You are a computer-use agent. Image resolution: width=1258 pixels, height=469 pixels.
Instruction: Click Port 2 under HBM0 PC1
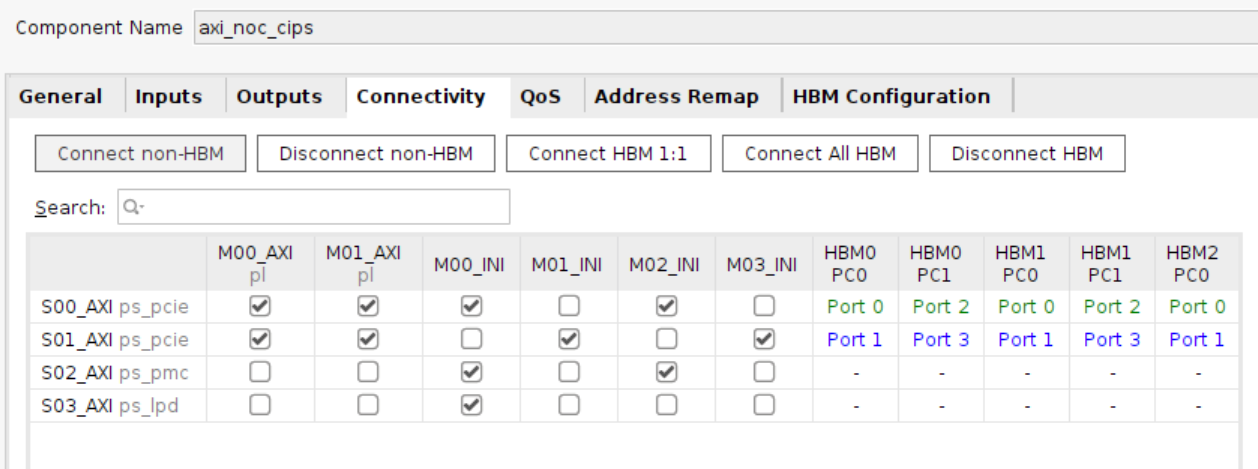click(x=940, y=307)
